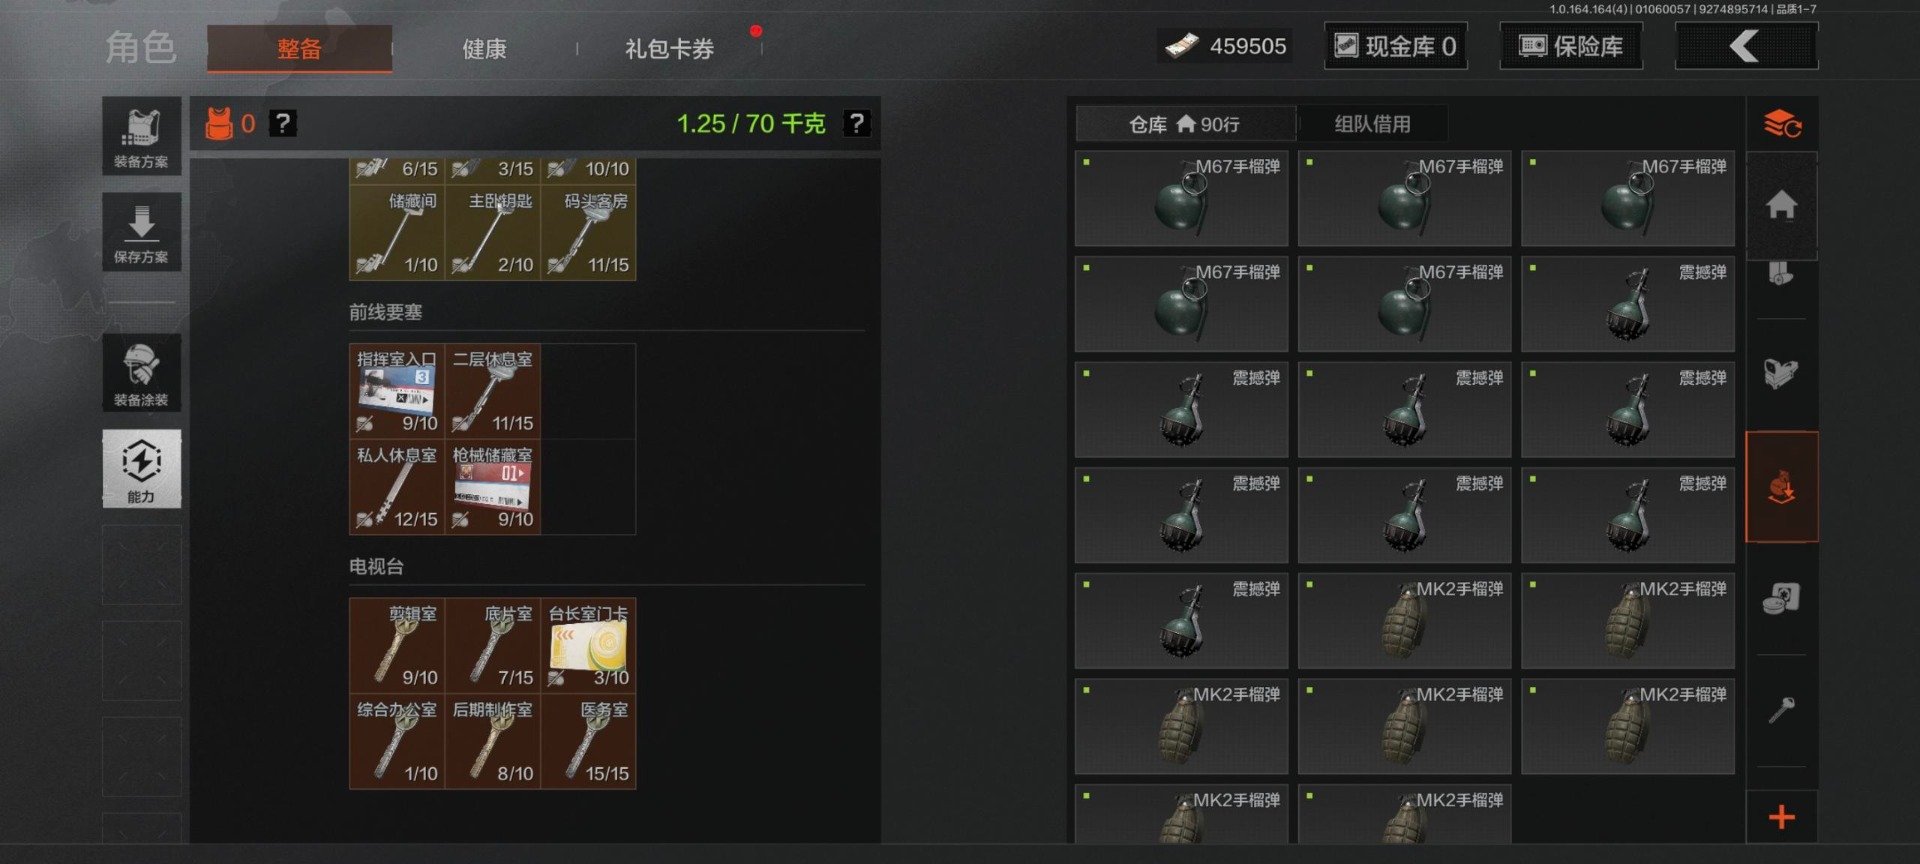Switch to 组队借用 tab

1372,124
